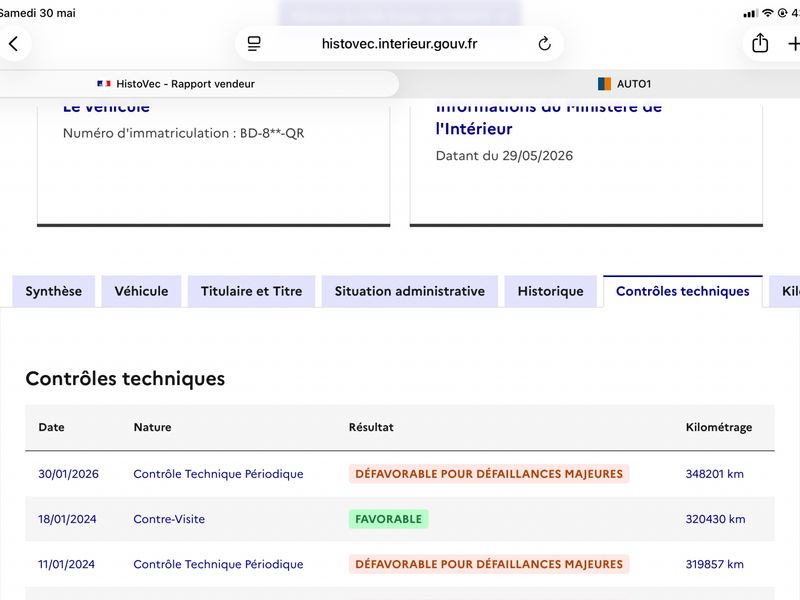
Task: Switch to the AUTO1 browser tab
Action: pos(624,84)
